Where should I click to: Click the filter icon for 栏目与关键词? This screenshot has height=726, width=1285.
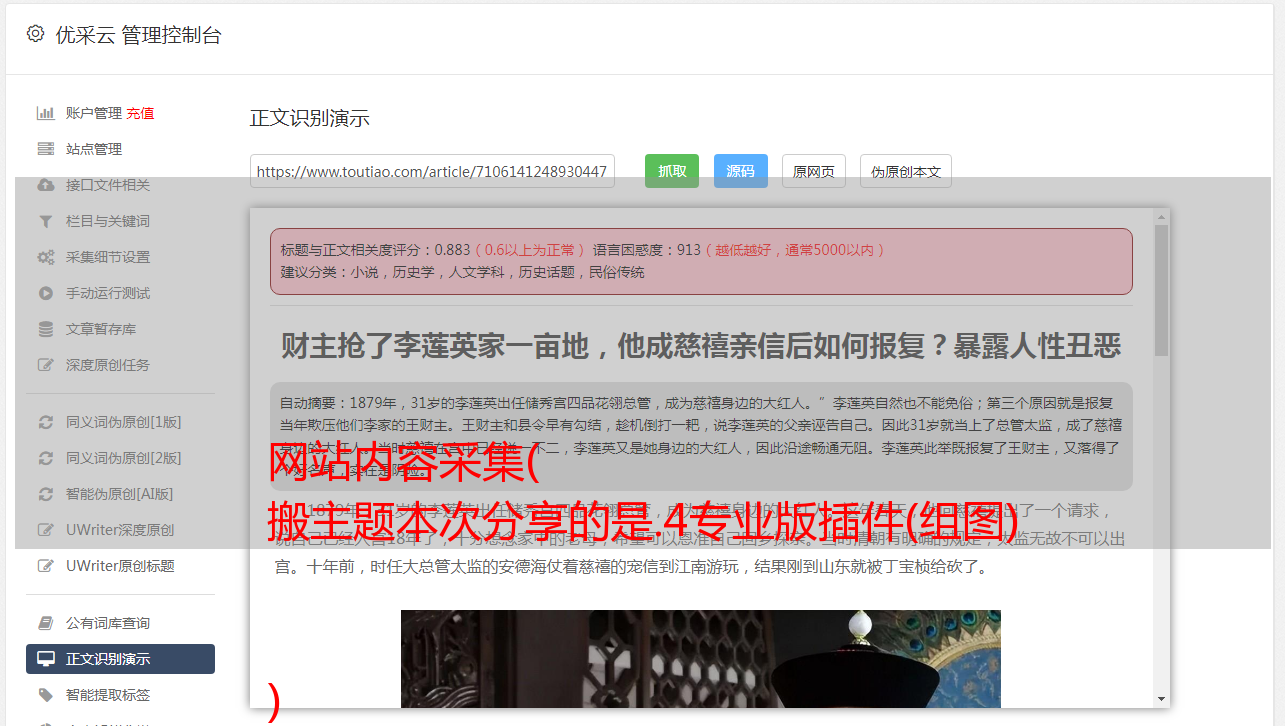[46, 221]
